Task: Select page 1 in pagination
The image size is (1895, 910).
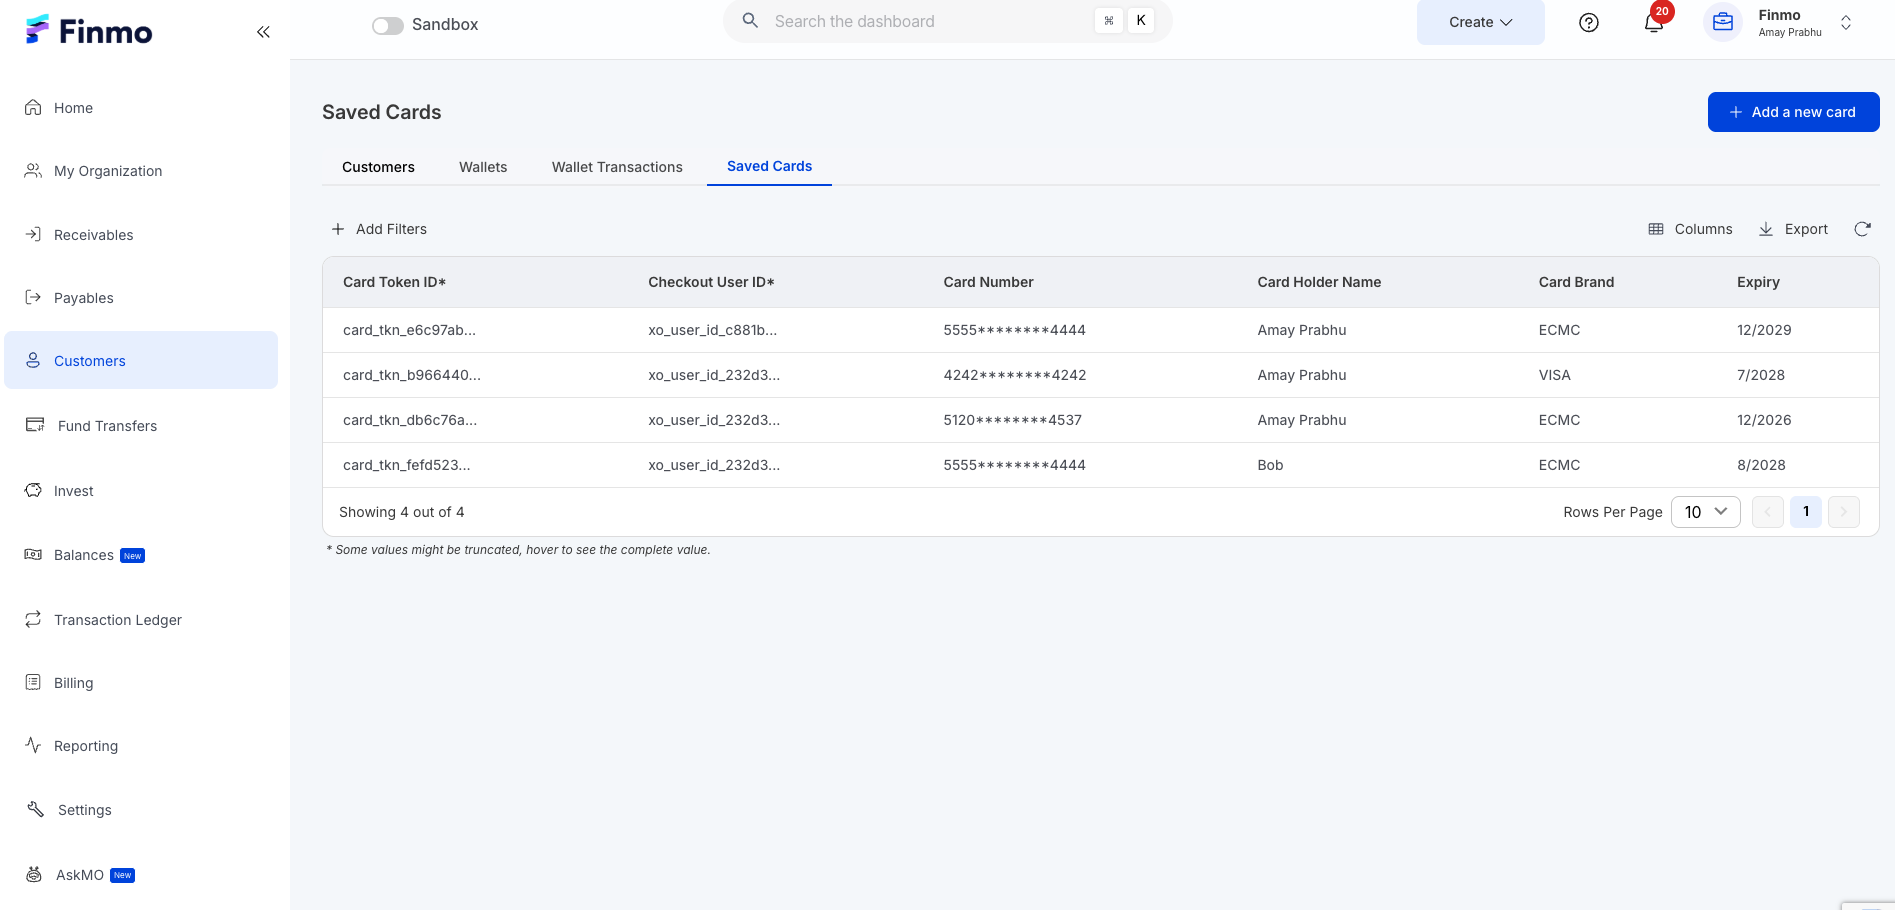Action: (1805, 512)
